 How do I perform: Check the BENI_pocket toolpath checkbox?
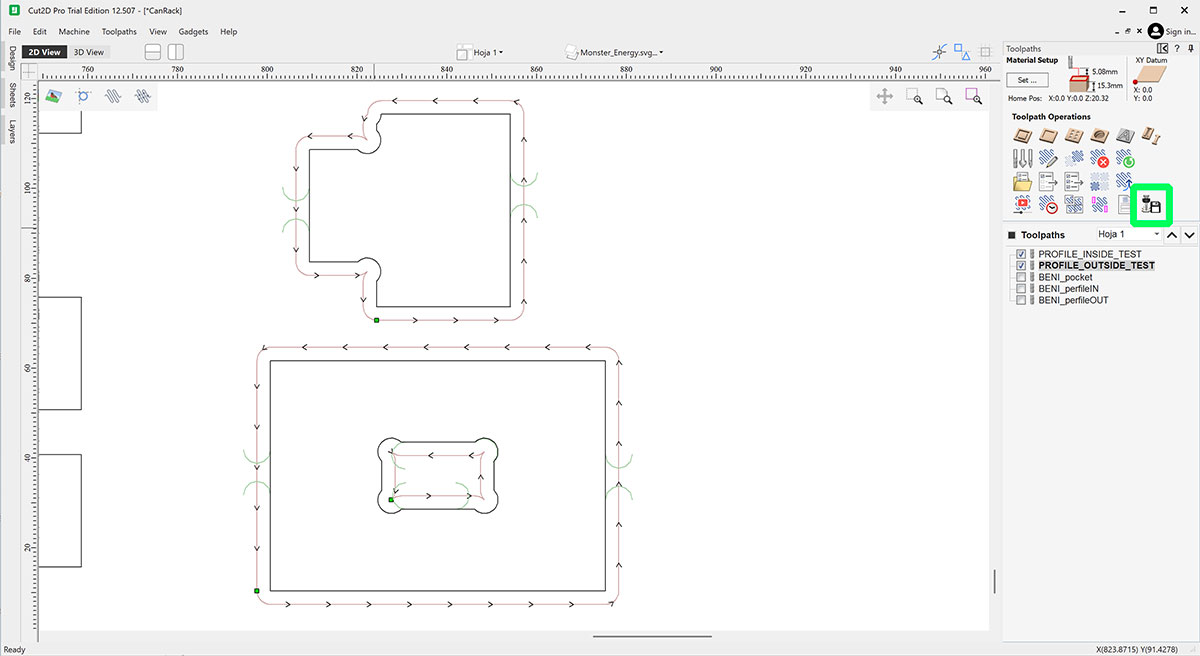click(1021, 277)
